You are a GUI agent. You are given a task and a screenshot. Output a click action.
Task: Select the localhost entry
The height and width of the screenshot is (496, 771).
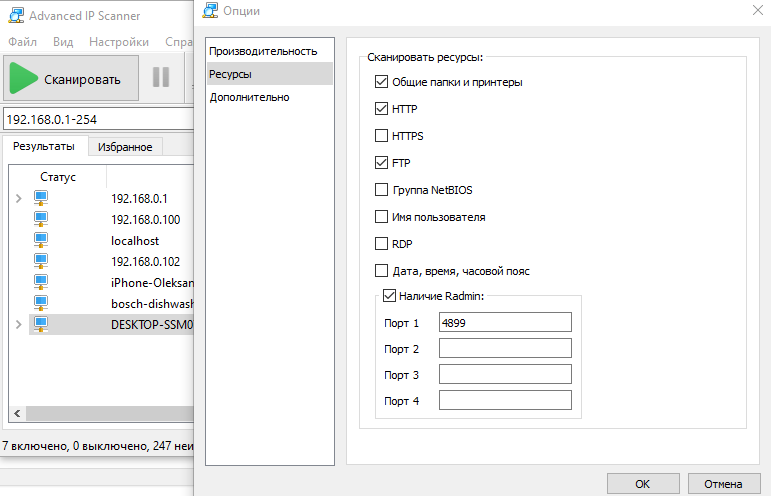coord(135,241)
